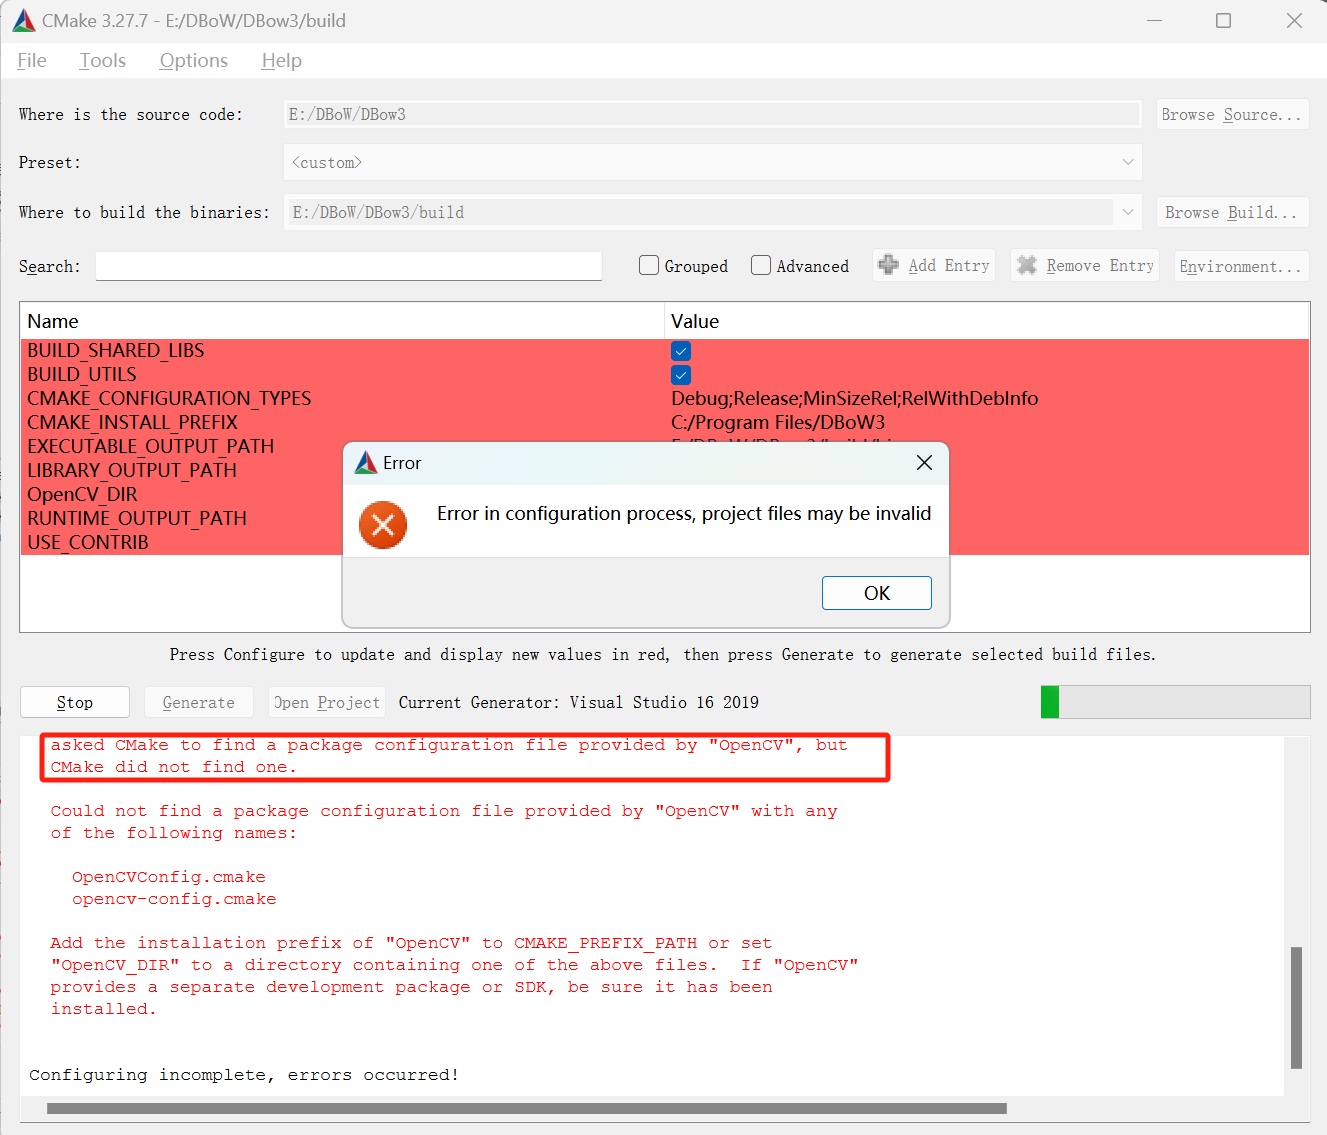Click the Name column header
This screenshot has height=1135, width=1327.
(x=342, y=321)
